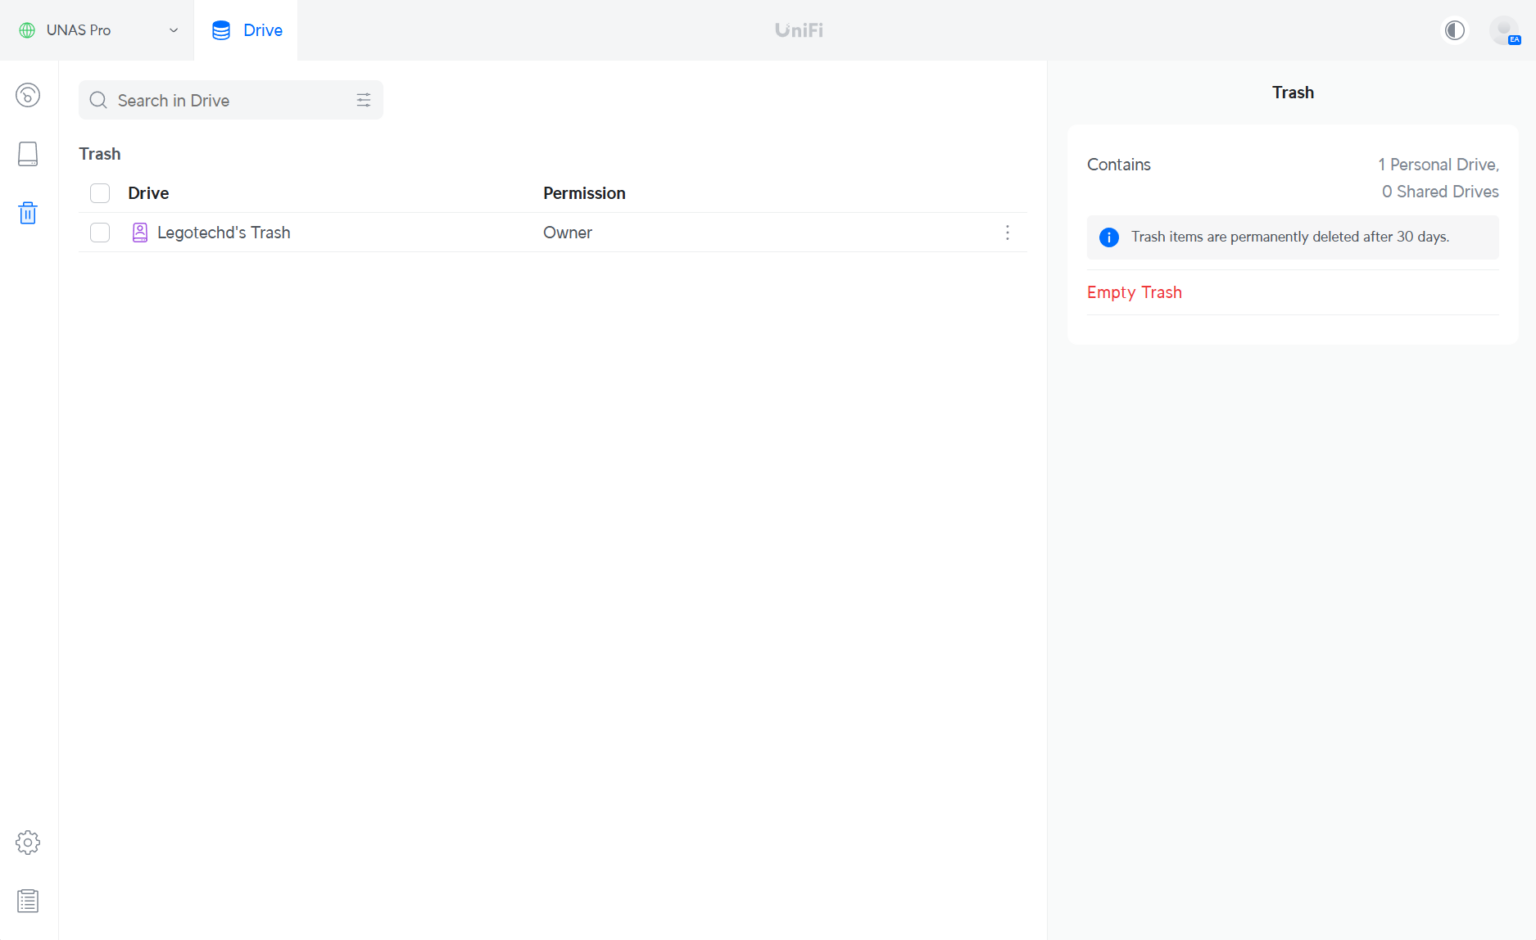Click the Trash title in right panel

click(1293, 92)
